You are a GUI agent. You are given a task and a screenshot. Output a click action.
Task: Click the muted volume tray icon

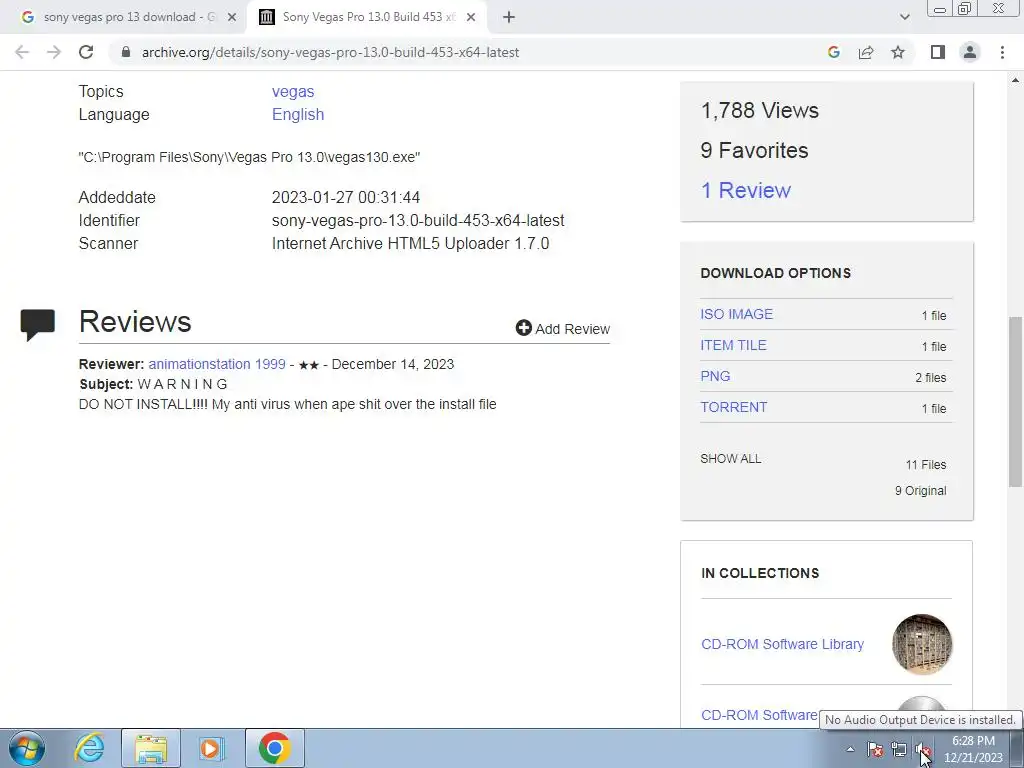(x=923, y=749)
